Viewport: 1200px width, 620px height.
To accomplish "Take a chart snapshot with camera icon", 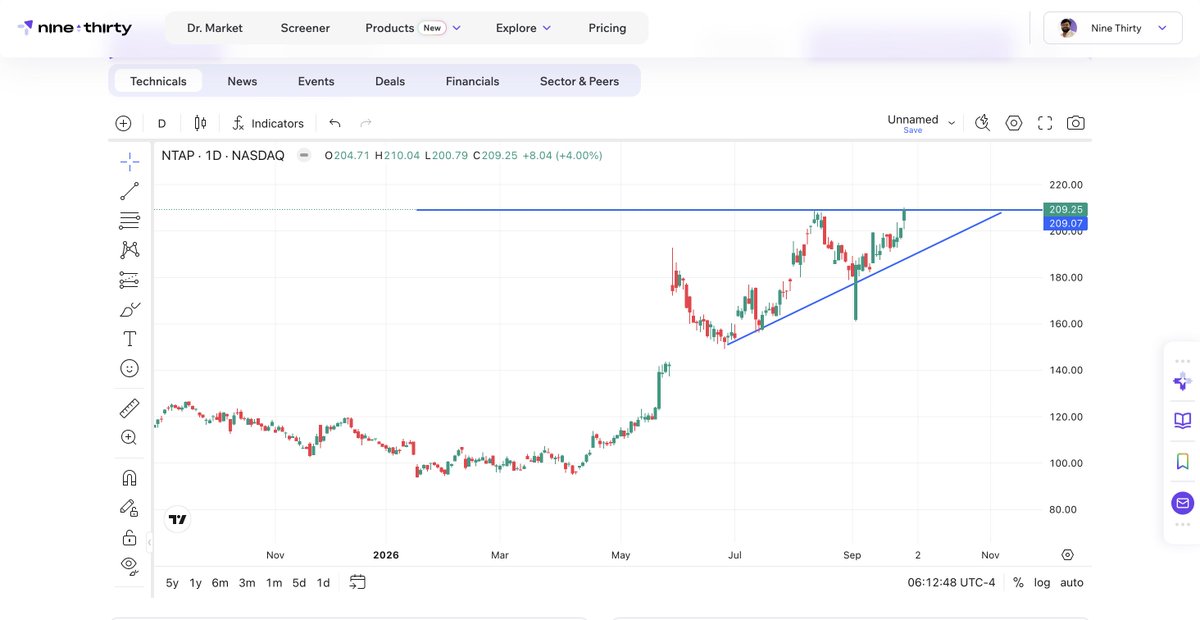I will (1076, 123).
